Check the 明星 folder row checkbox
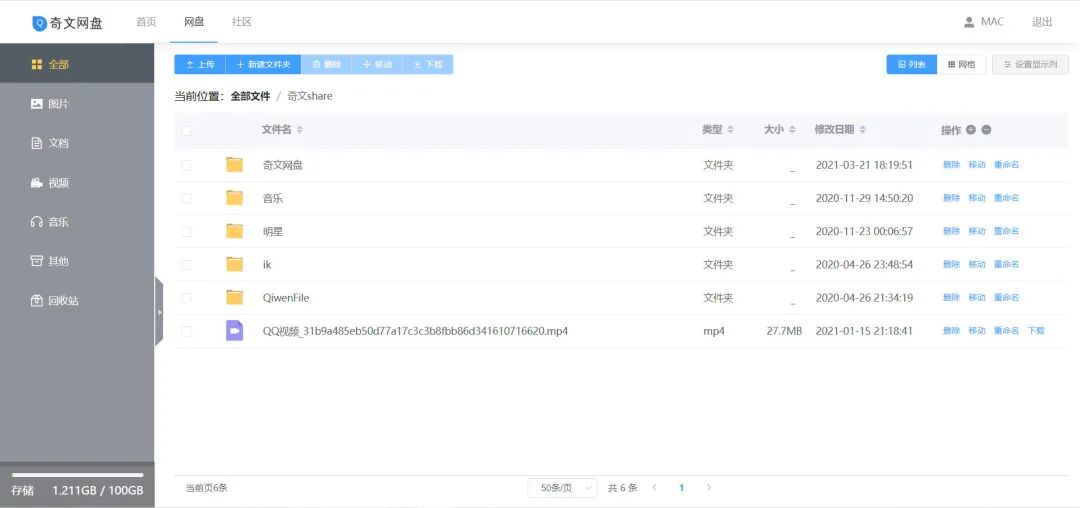Viewport: 1080px width, 508px height. pos(187,231)
